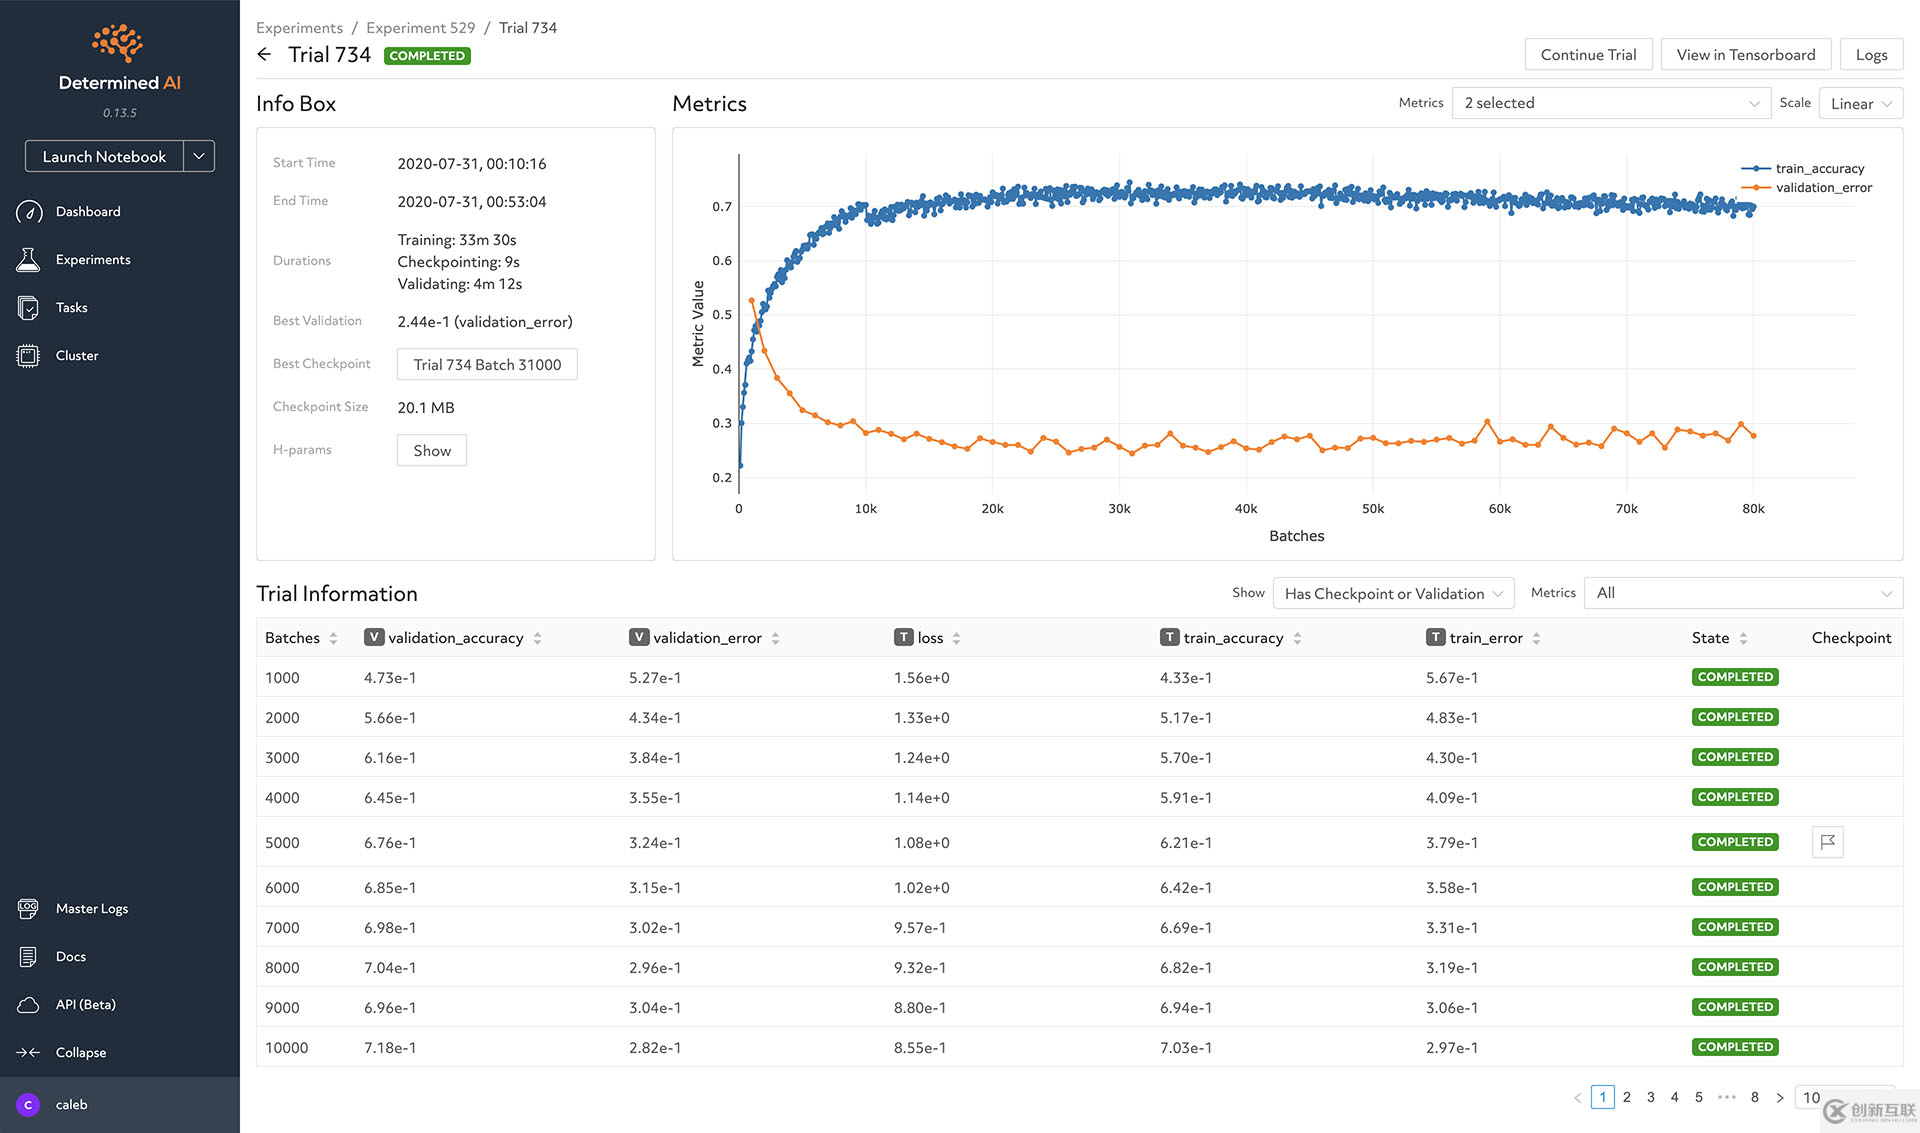Open Has Checkpoint or Validation filter dropdown
Image resolution: width=1920 pixels, height=1133 pixels.
[x=1393, y=593]
